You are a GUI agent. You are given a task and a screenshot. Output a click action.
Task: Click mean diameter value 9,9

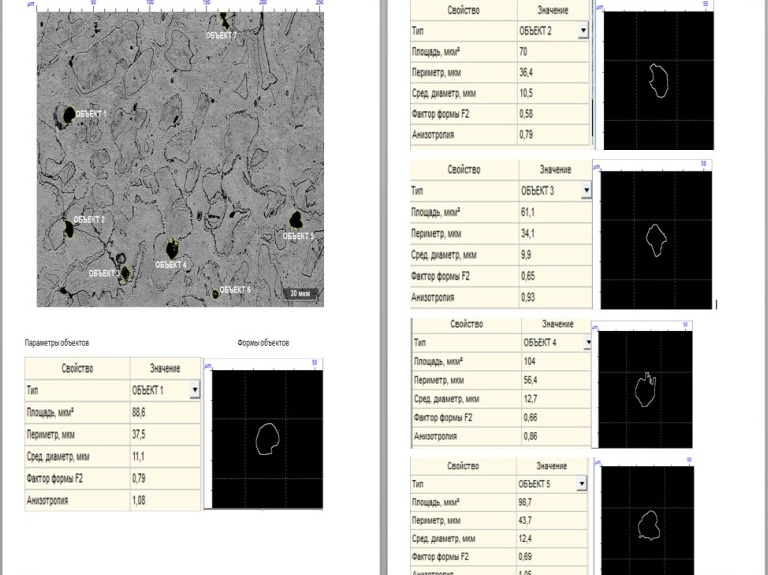point(526,255)
